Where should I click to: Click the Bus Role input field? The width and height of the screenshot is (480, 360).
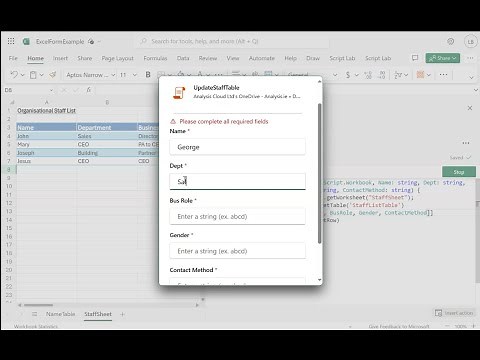(237, 216)
